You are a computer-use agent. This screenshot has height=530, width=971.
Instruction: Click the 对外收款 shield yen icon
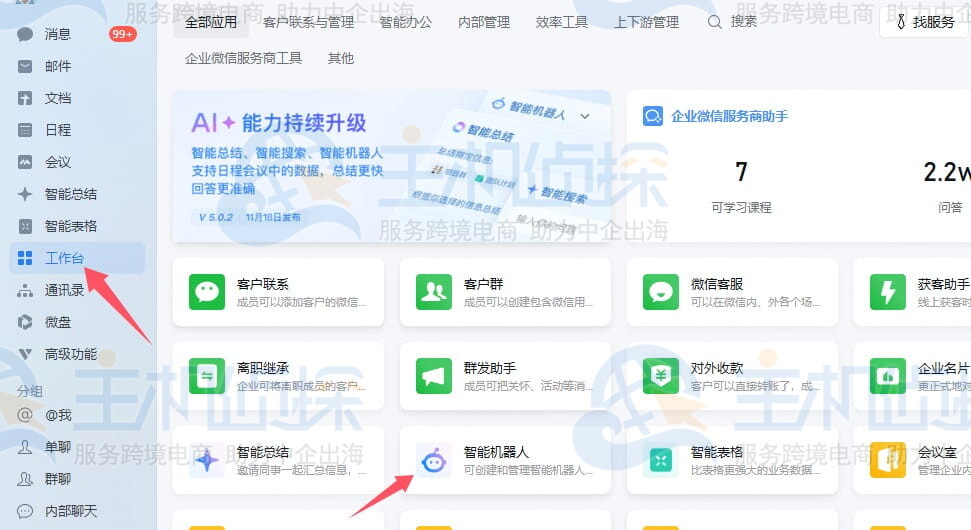[x=661, y=376]
